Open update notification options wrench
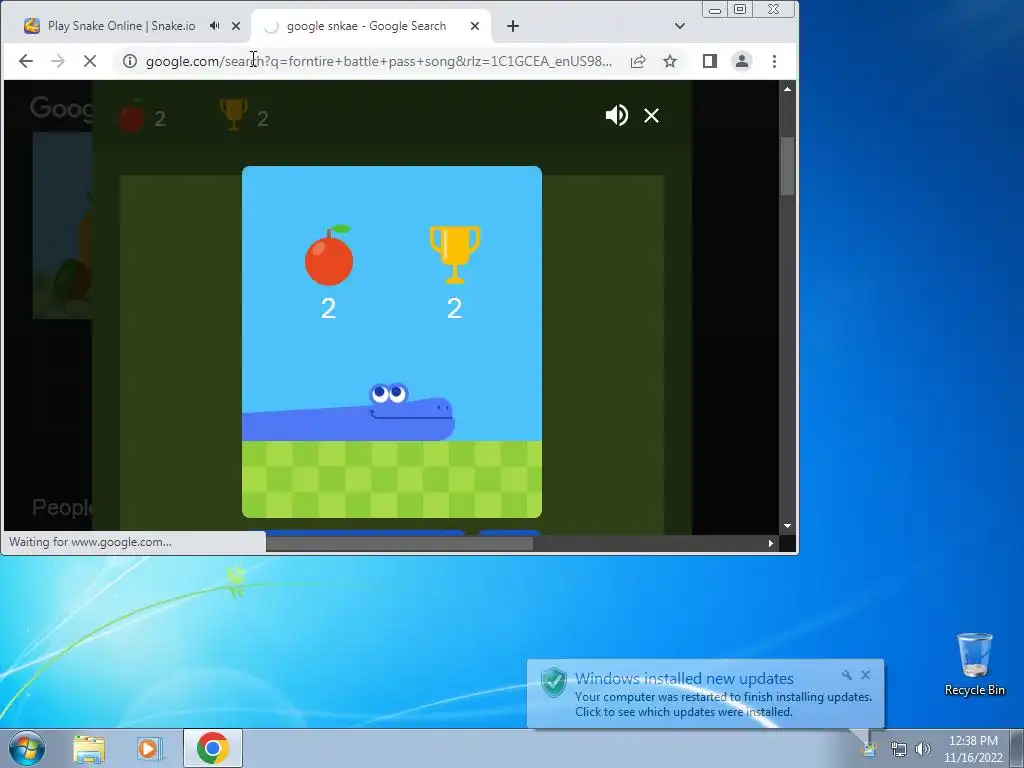 847,675
